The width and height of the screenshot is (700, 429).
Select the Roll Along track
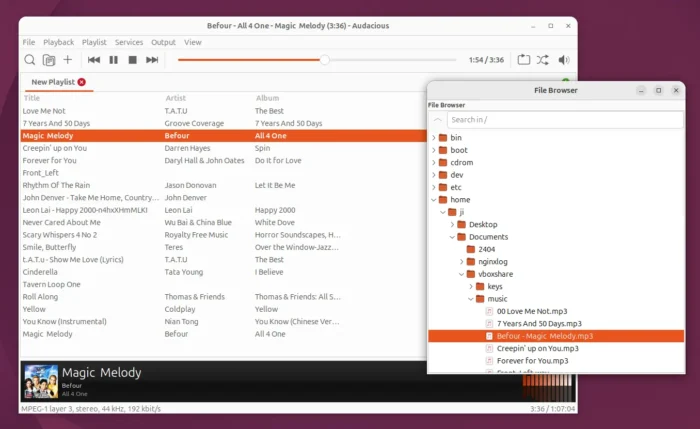click(x=223, y=297)
